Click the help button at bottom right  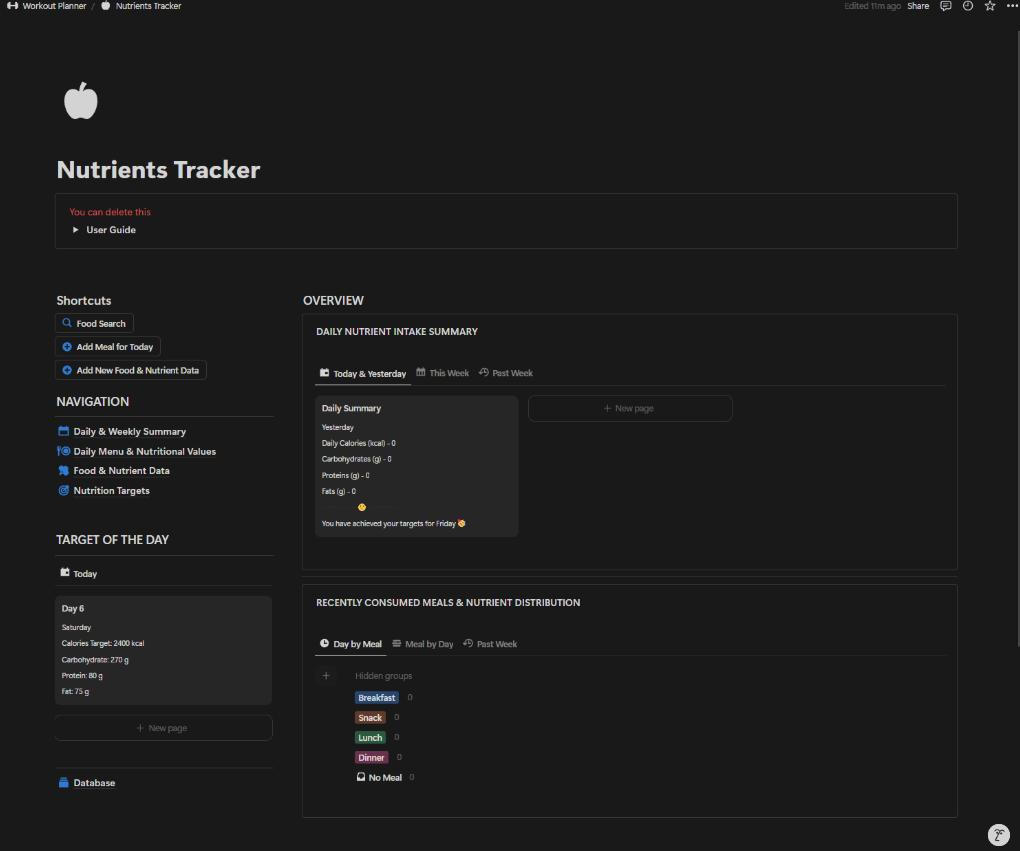999,834
